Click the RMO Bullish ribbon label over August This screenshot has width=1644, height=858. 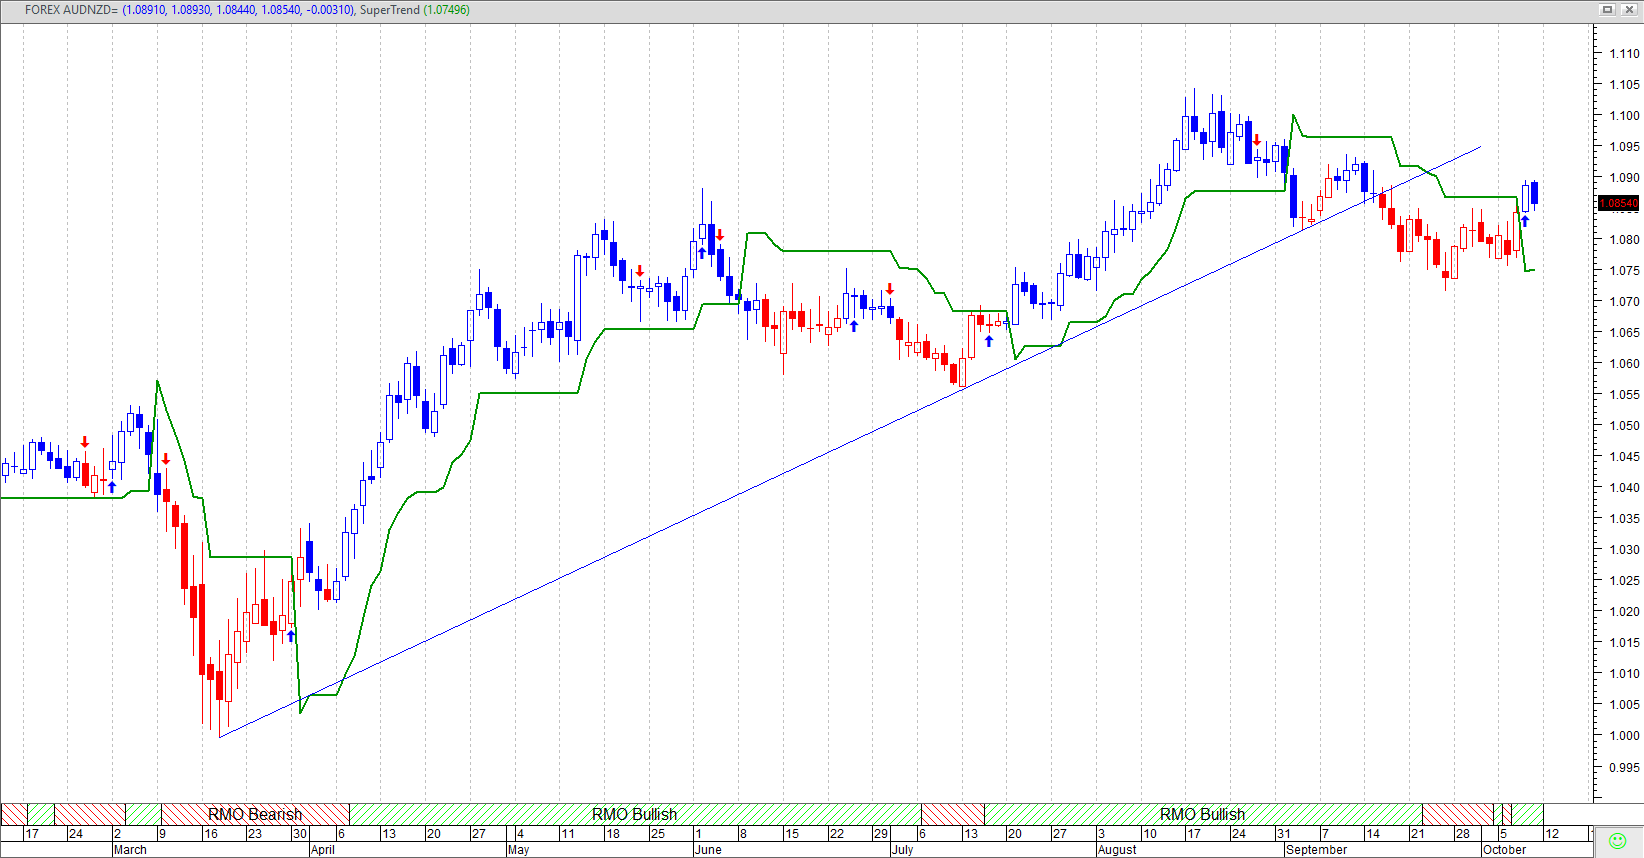pyautogui.click(x=1202, y=814)
